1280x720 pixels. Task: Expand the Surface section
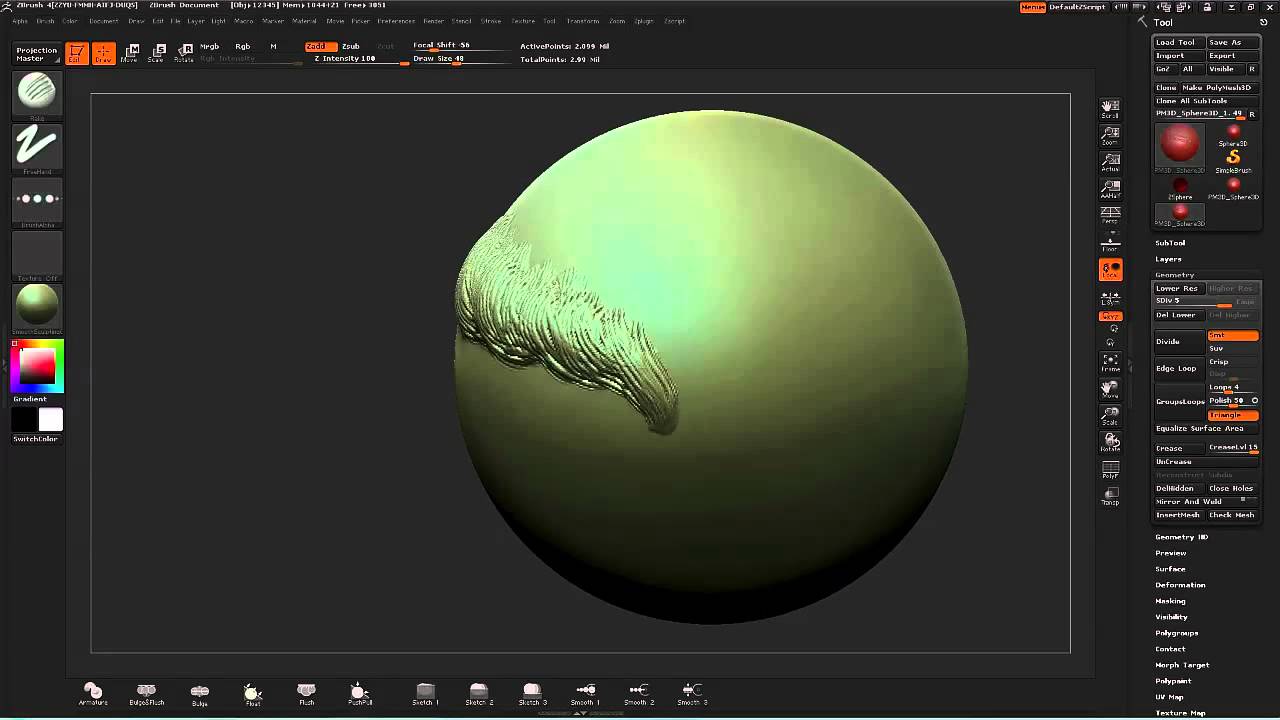[1170, 569]
